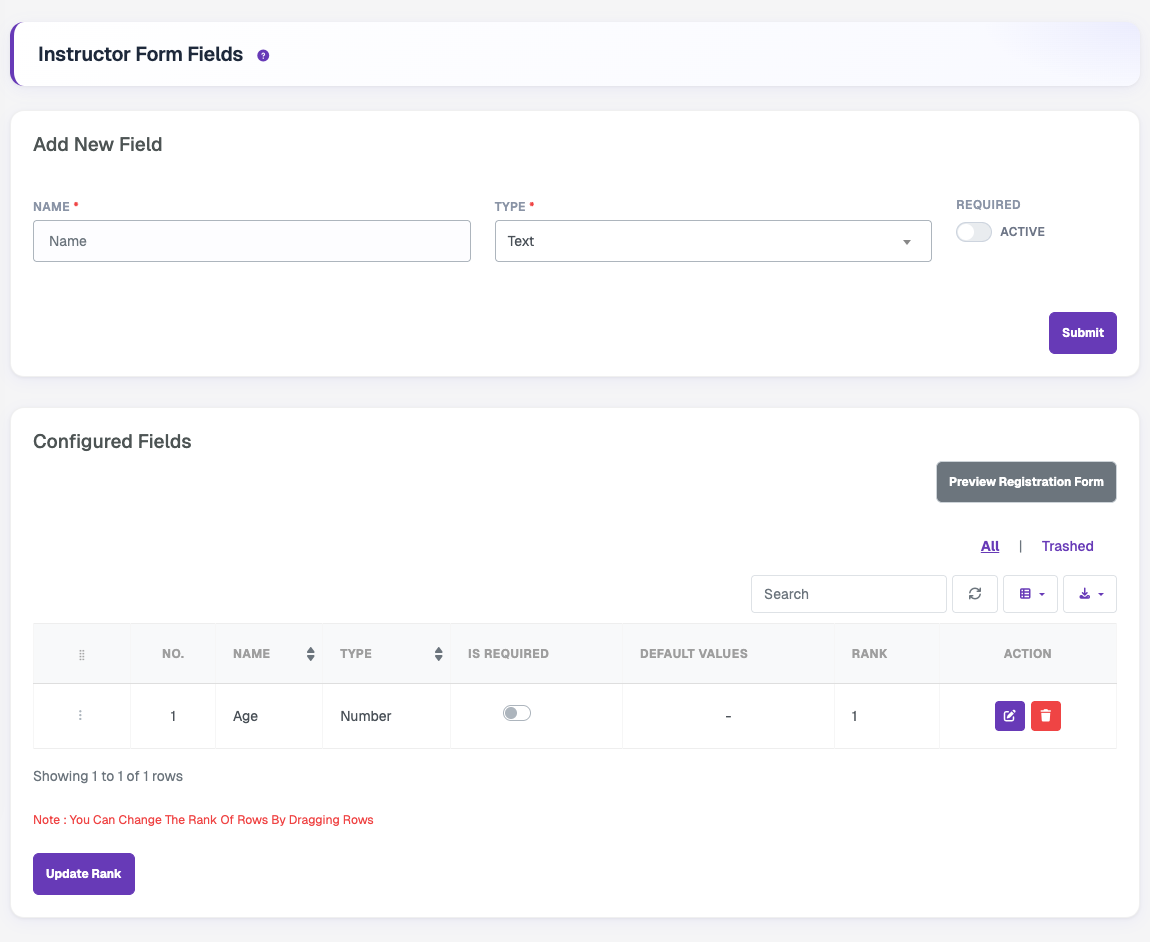The height and width of the screenshot is (942, 1150).
Task: Refresh the configured fields table
Action: pos(975,594)
